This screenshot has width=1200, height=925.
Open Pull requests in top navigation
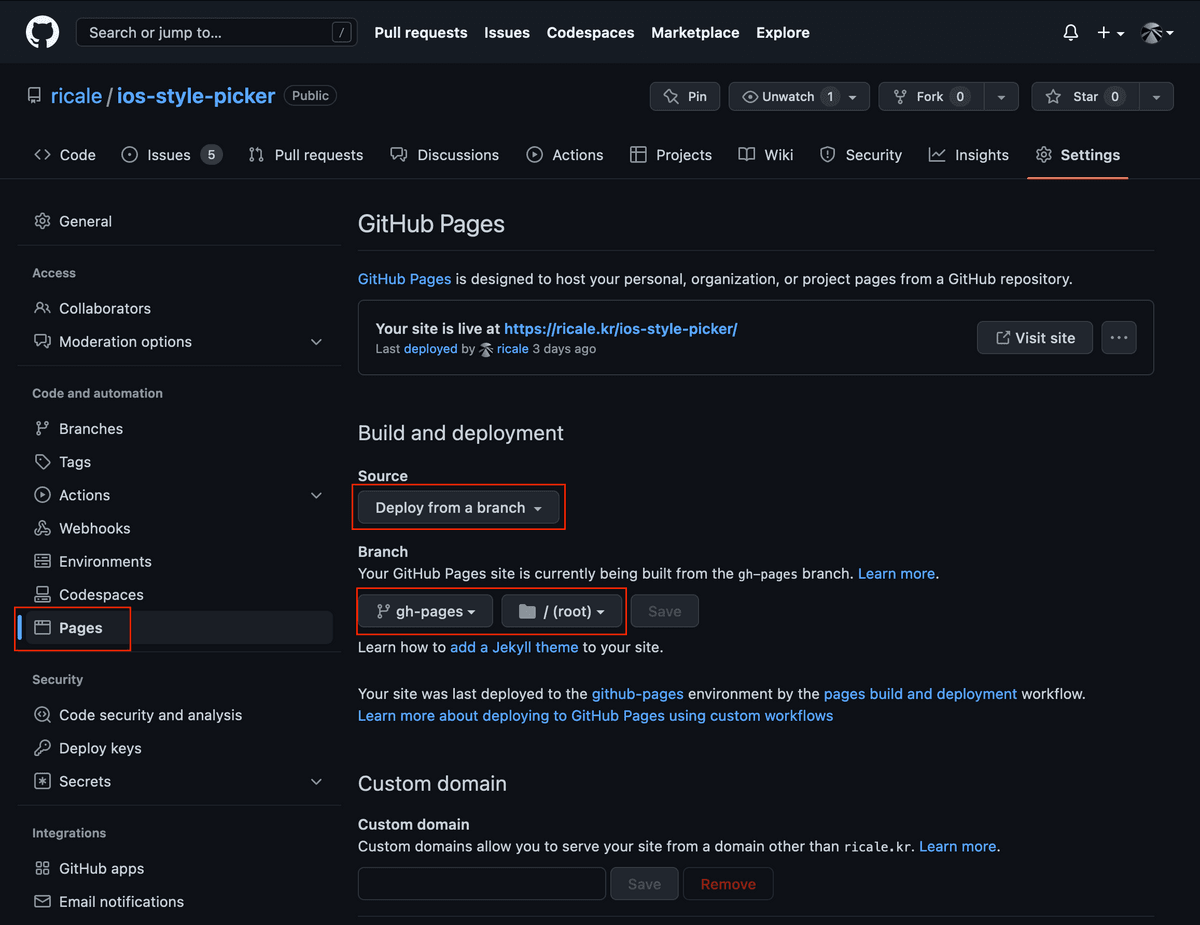[x=421, y=33]
